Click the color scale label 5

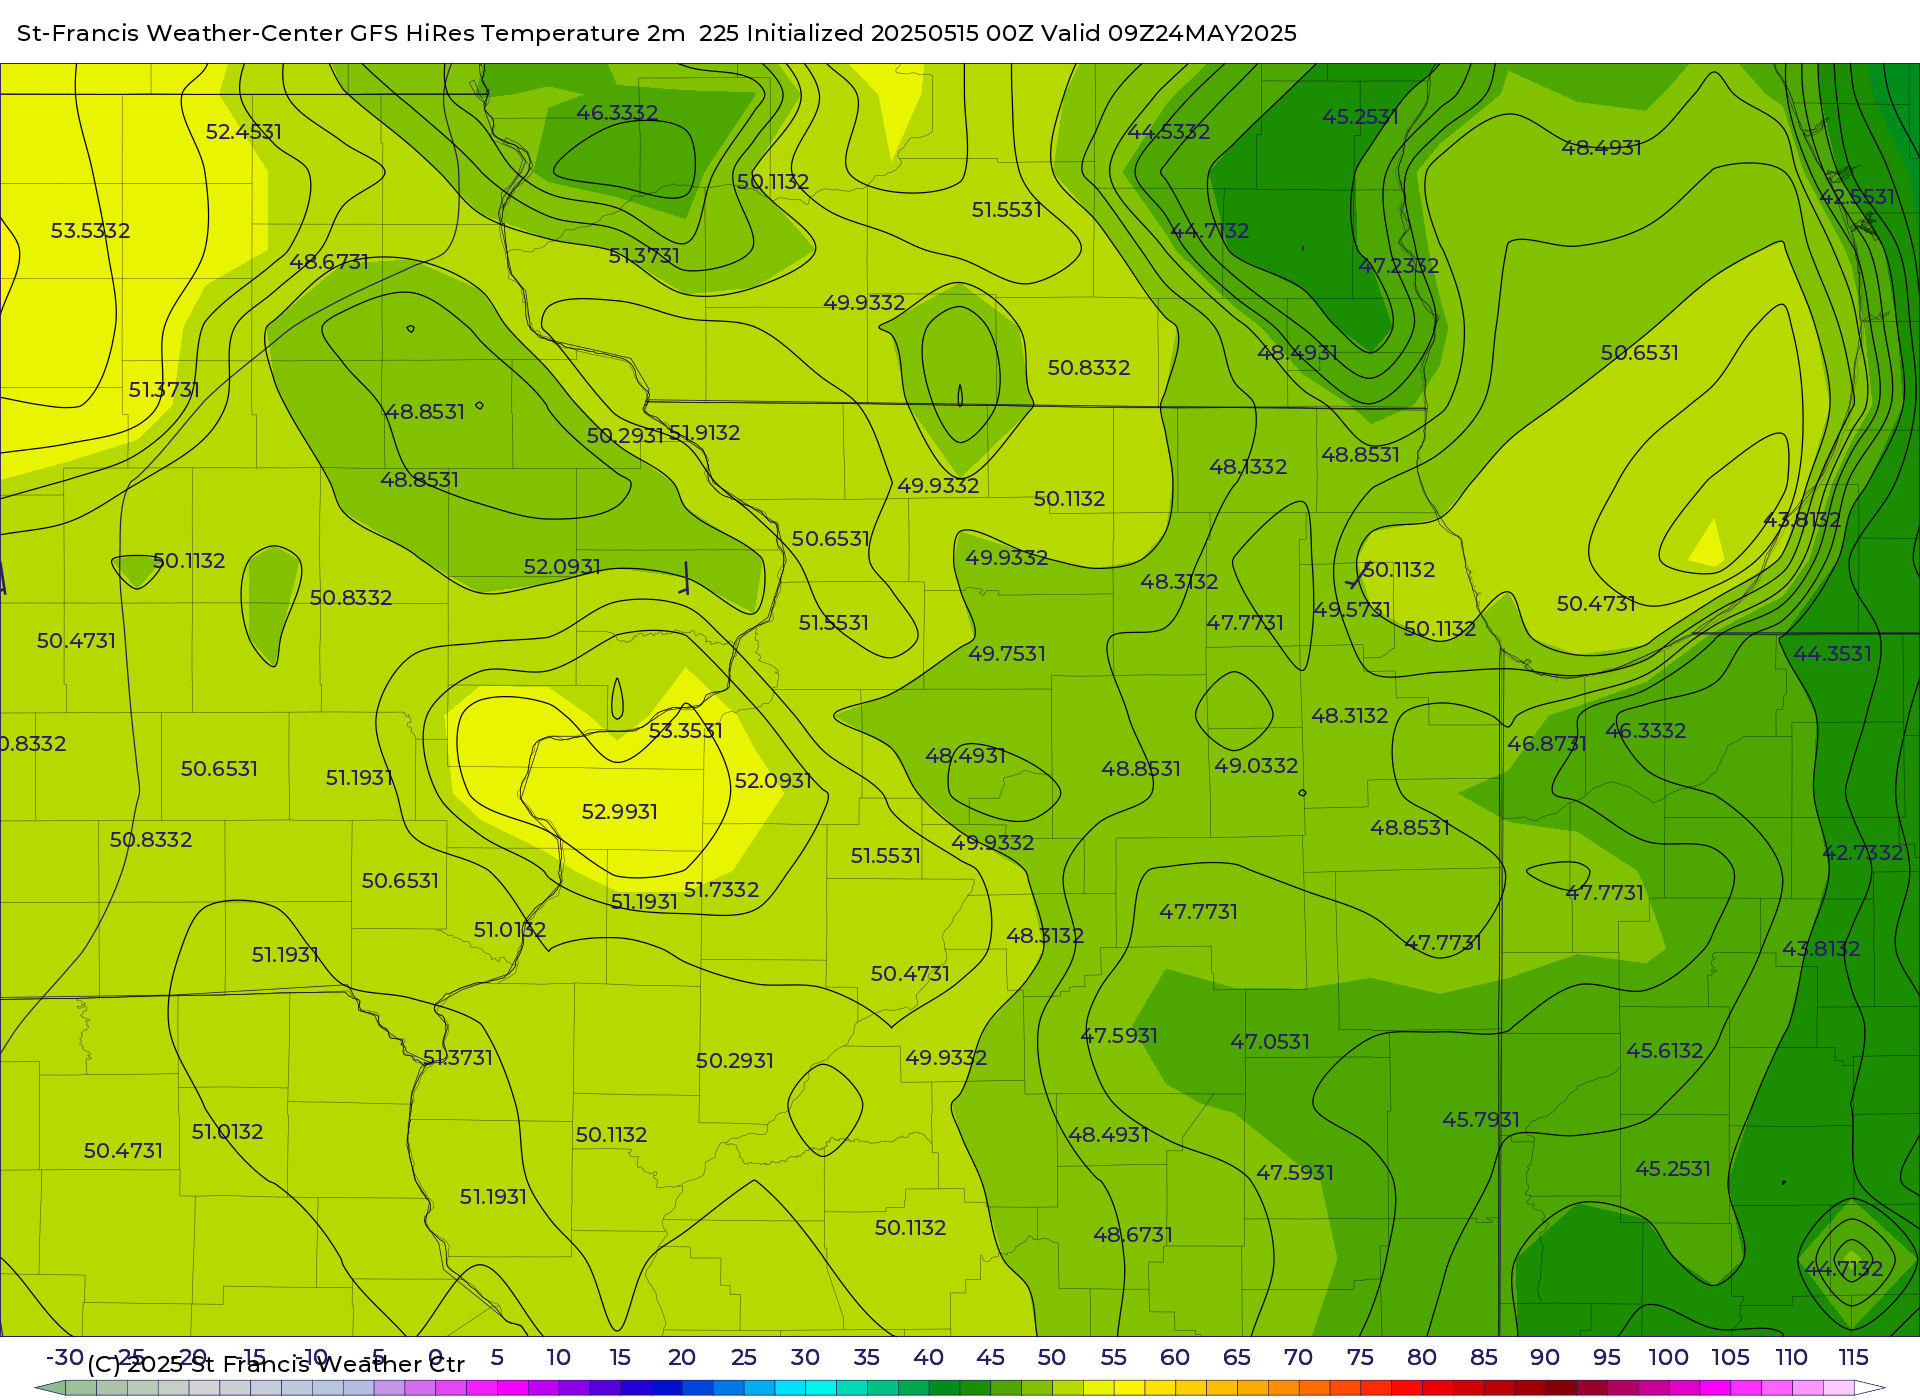[x=497, y=1357]
